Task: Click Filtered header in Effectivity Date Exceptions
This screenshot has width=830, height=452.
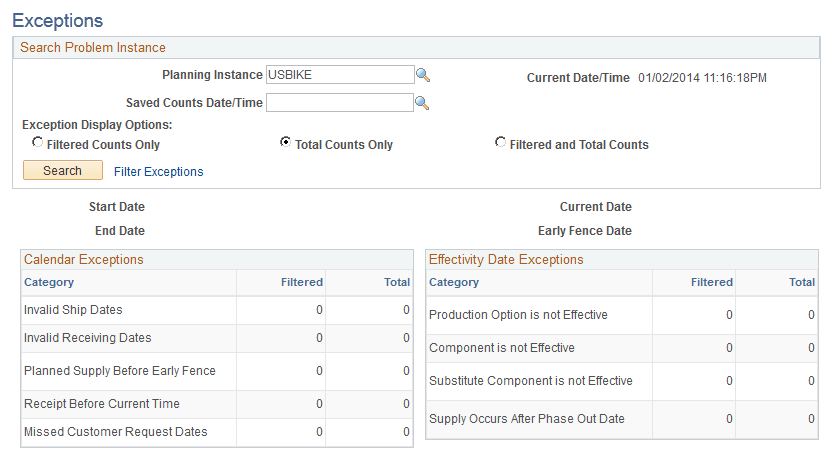Action: [x=711, y=283]
